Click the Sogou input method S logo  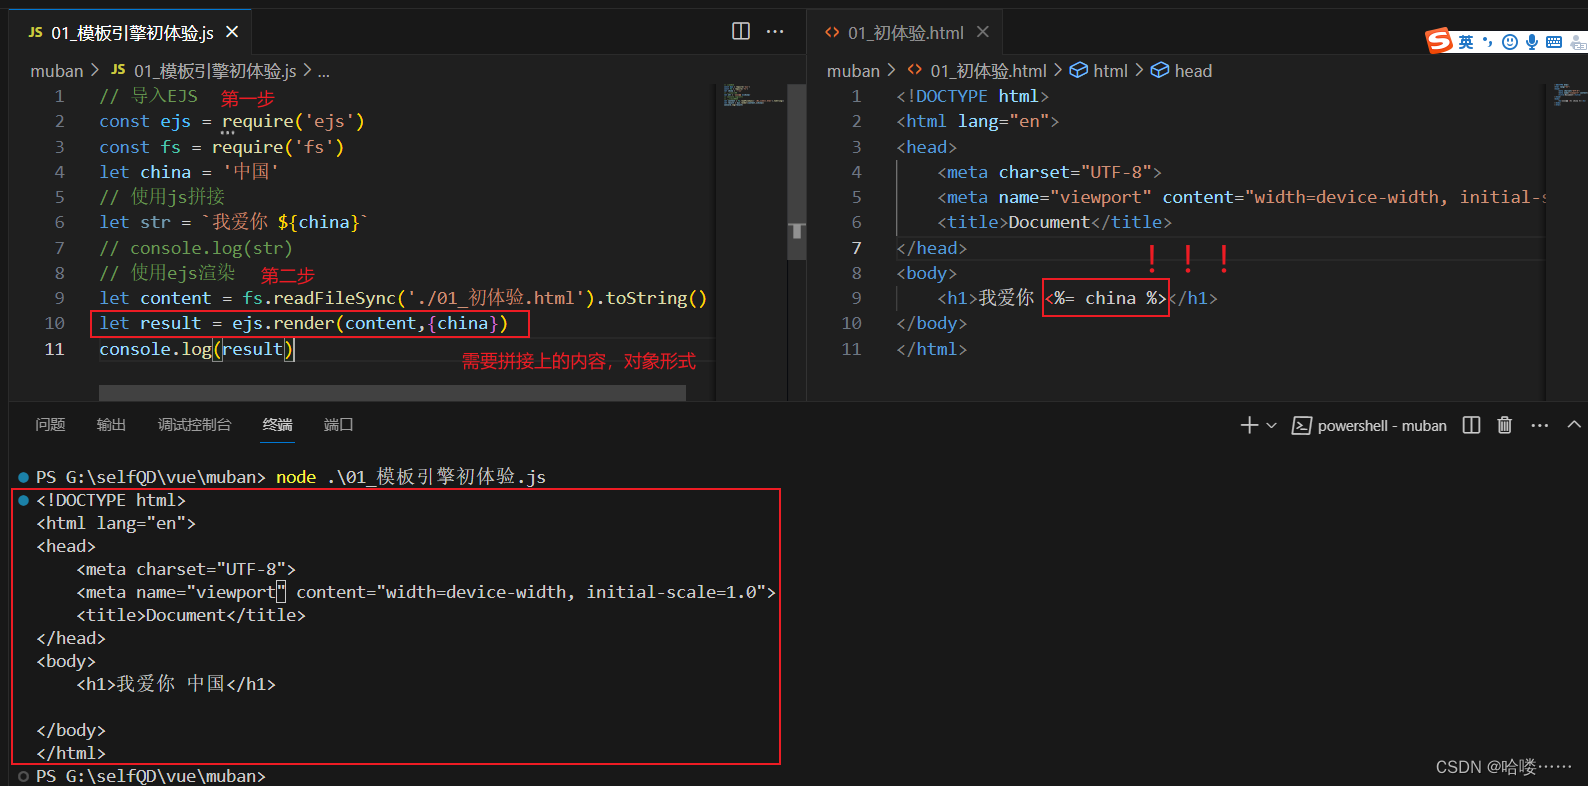tap(1439, 41)
